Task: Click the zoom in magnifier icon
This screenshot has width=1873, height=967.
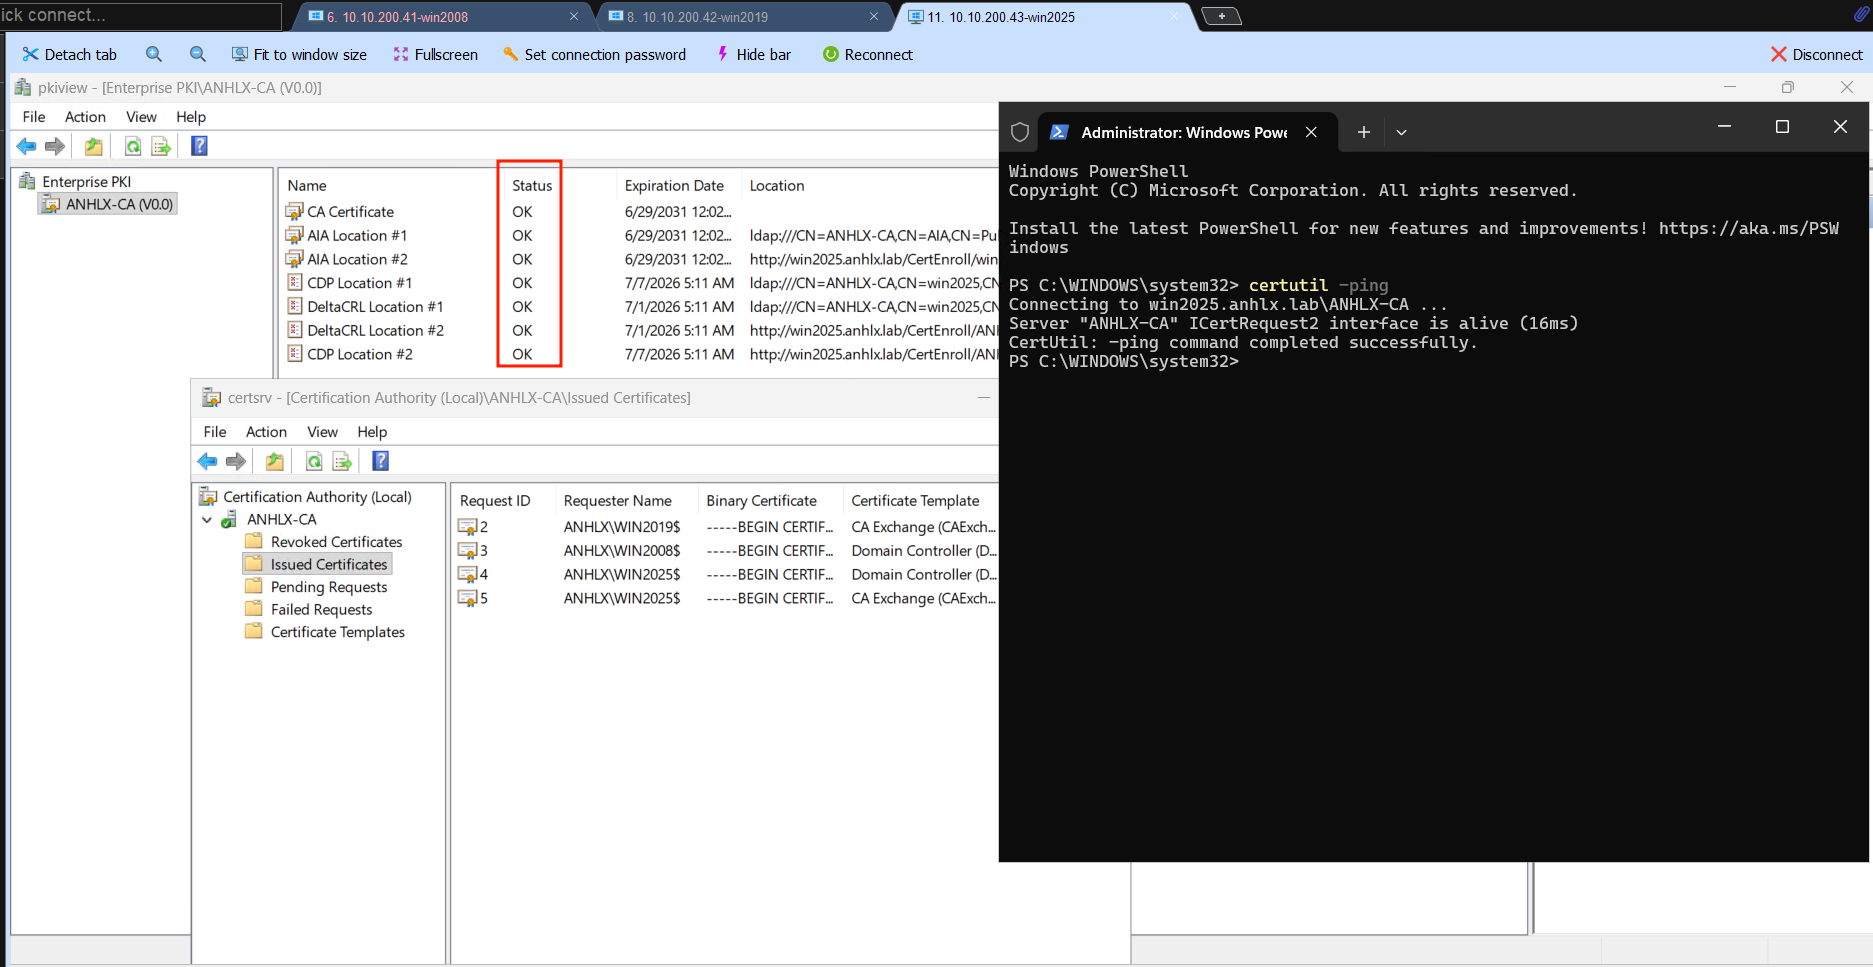Action: (x=154, y=54)
